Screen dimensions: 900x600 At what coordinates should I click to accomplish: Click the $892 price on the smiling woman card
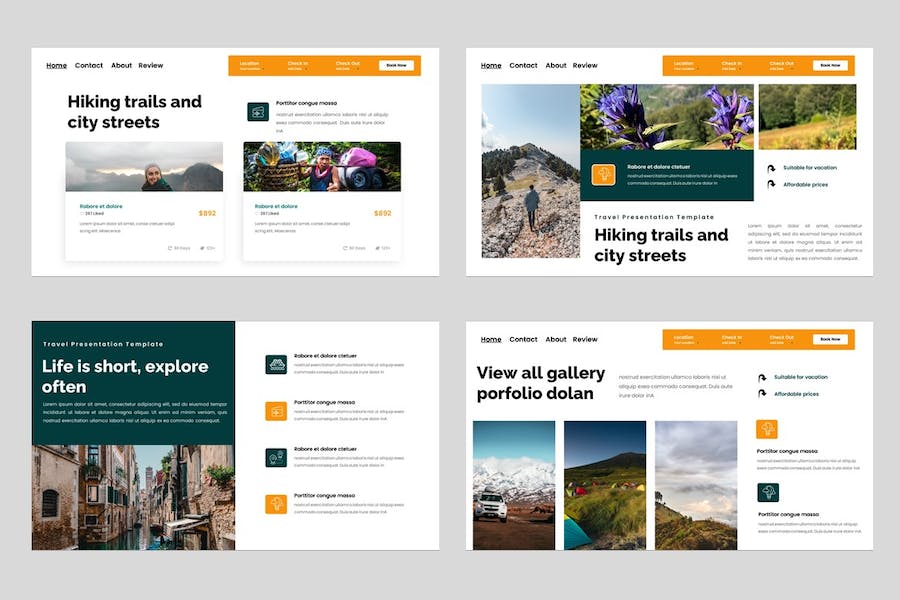coord(207,213)
